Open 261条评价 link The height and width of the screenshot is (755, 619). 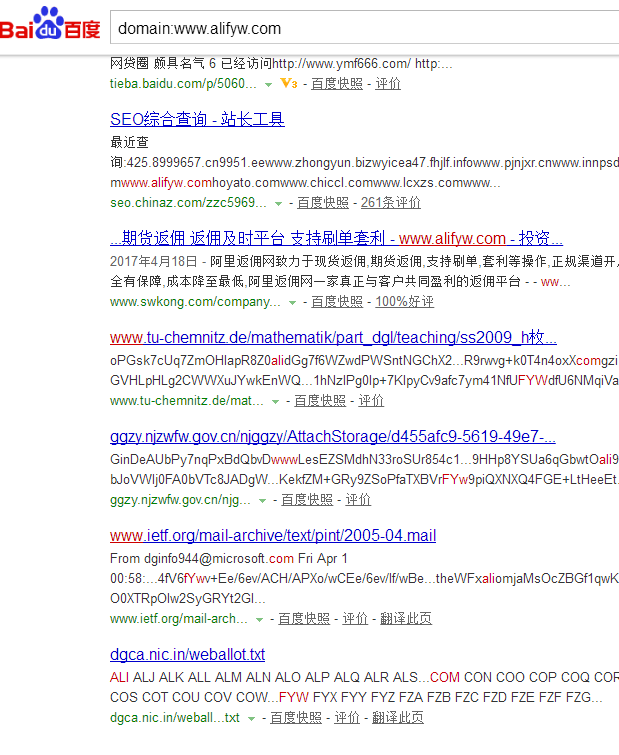391,203
